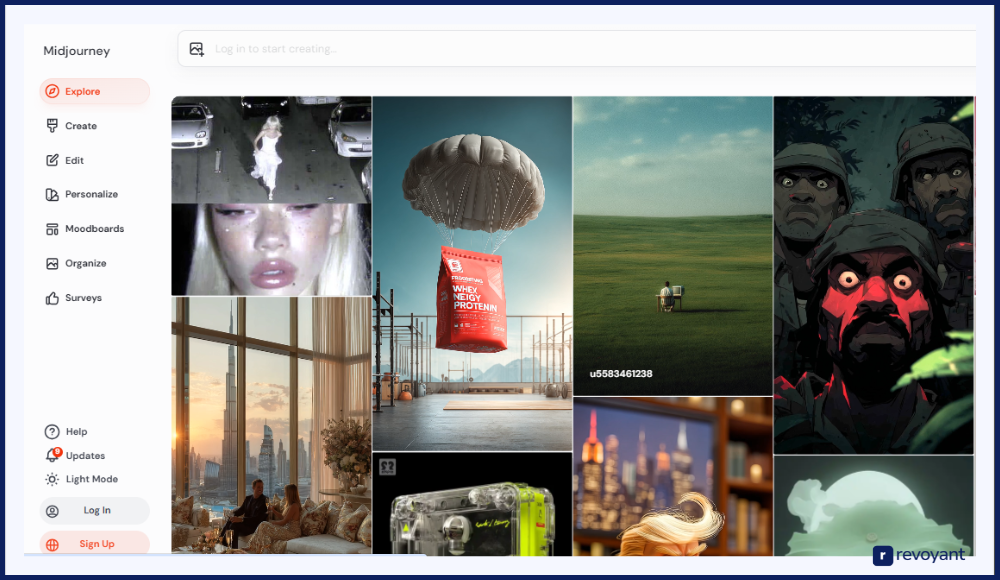The height and width of the screenshot is (580, 1000).
Task: Open the Moodboards menu item
Action: [x=94, y=229]
